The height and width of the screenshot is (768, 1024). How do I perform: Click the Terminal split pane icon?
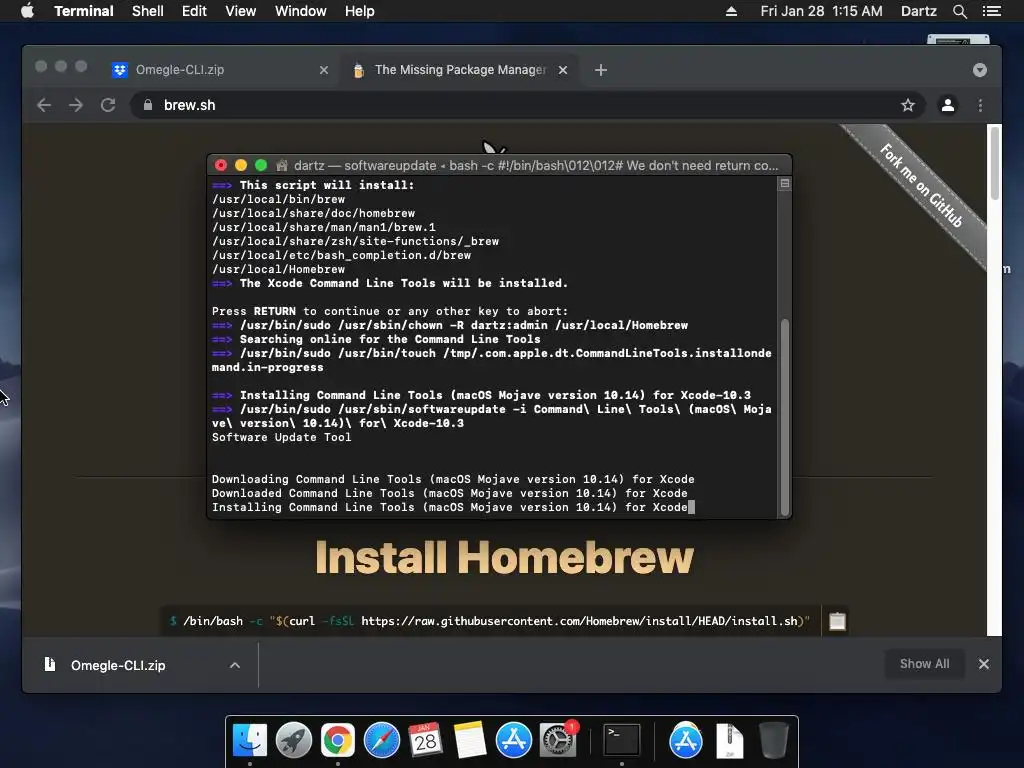tap(785, 184)
